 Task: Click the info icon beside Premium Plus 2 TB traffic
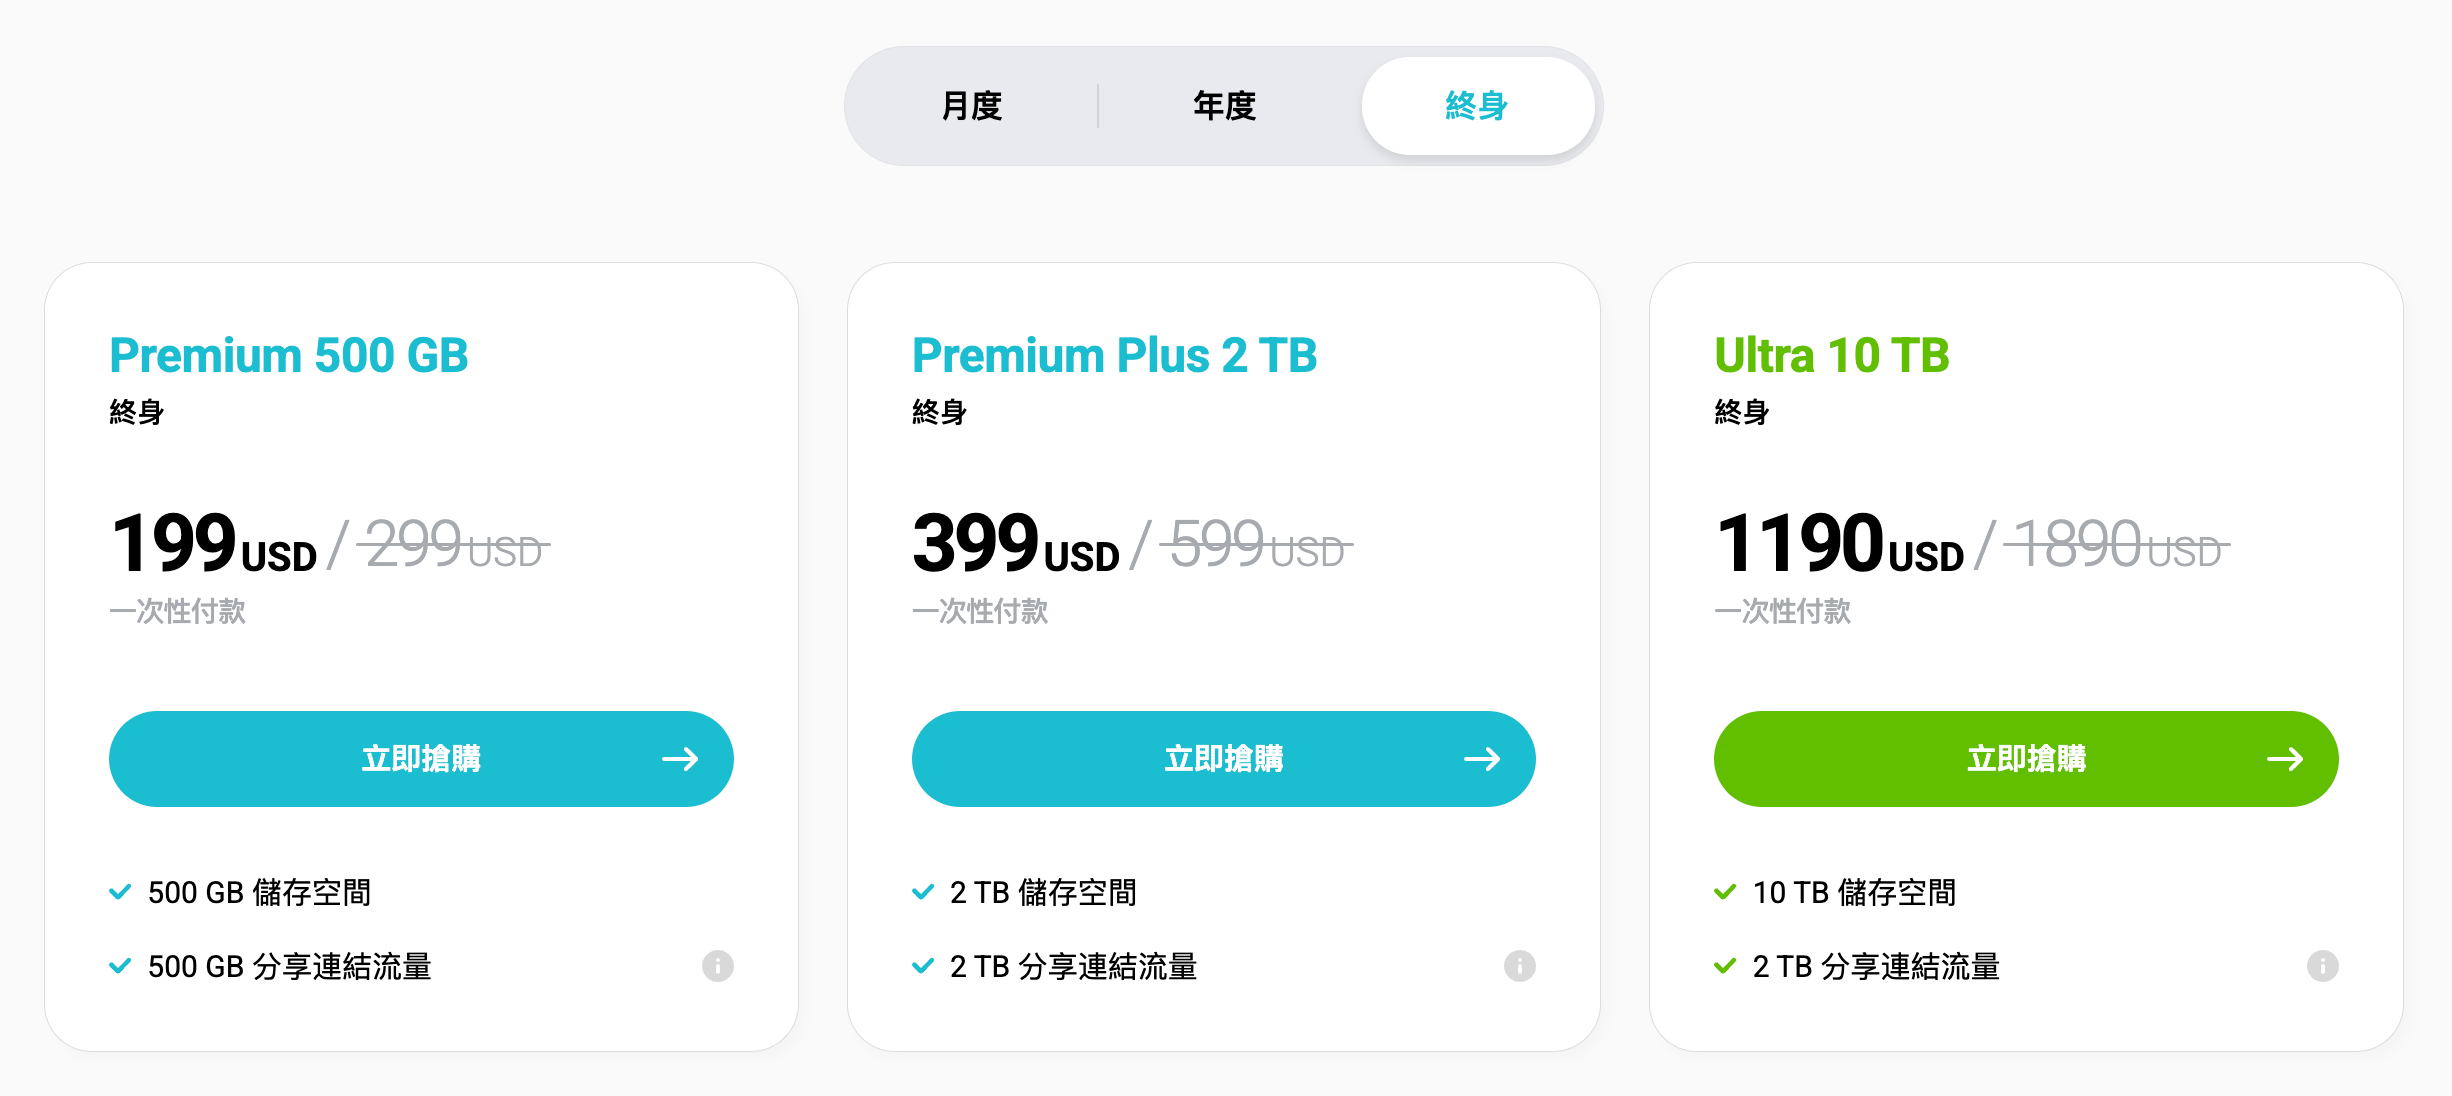(1519, 966)
